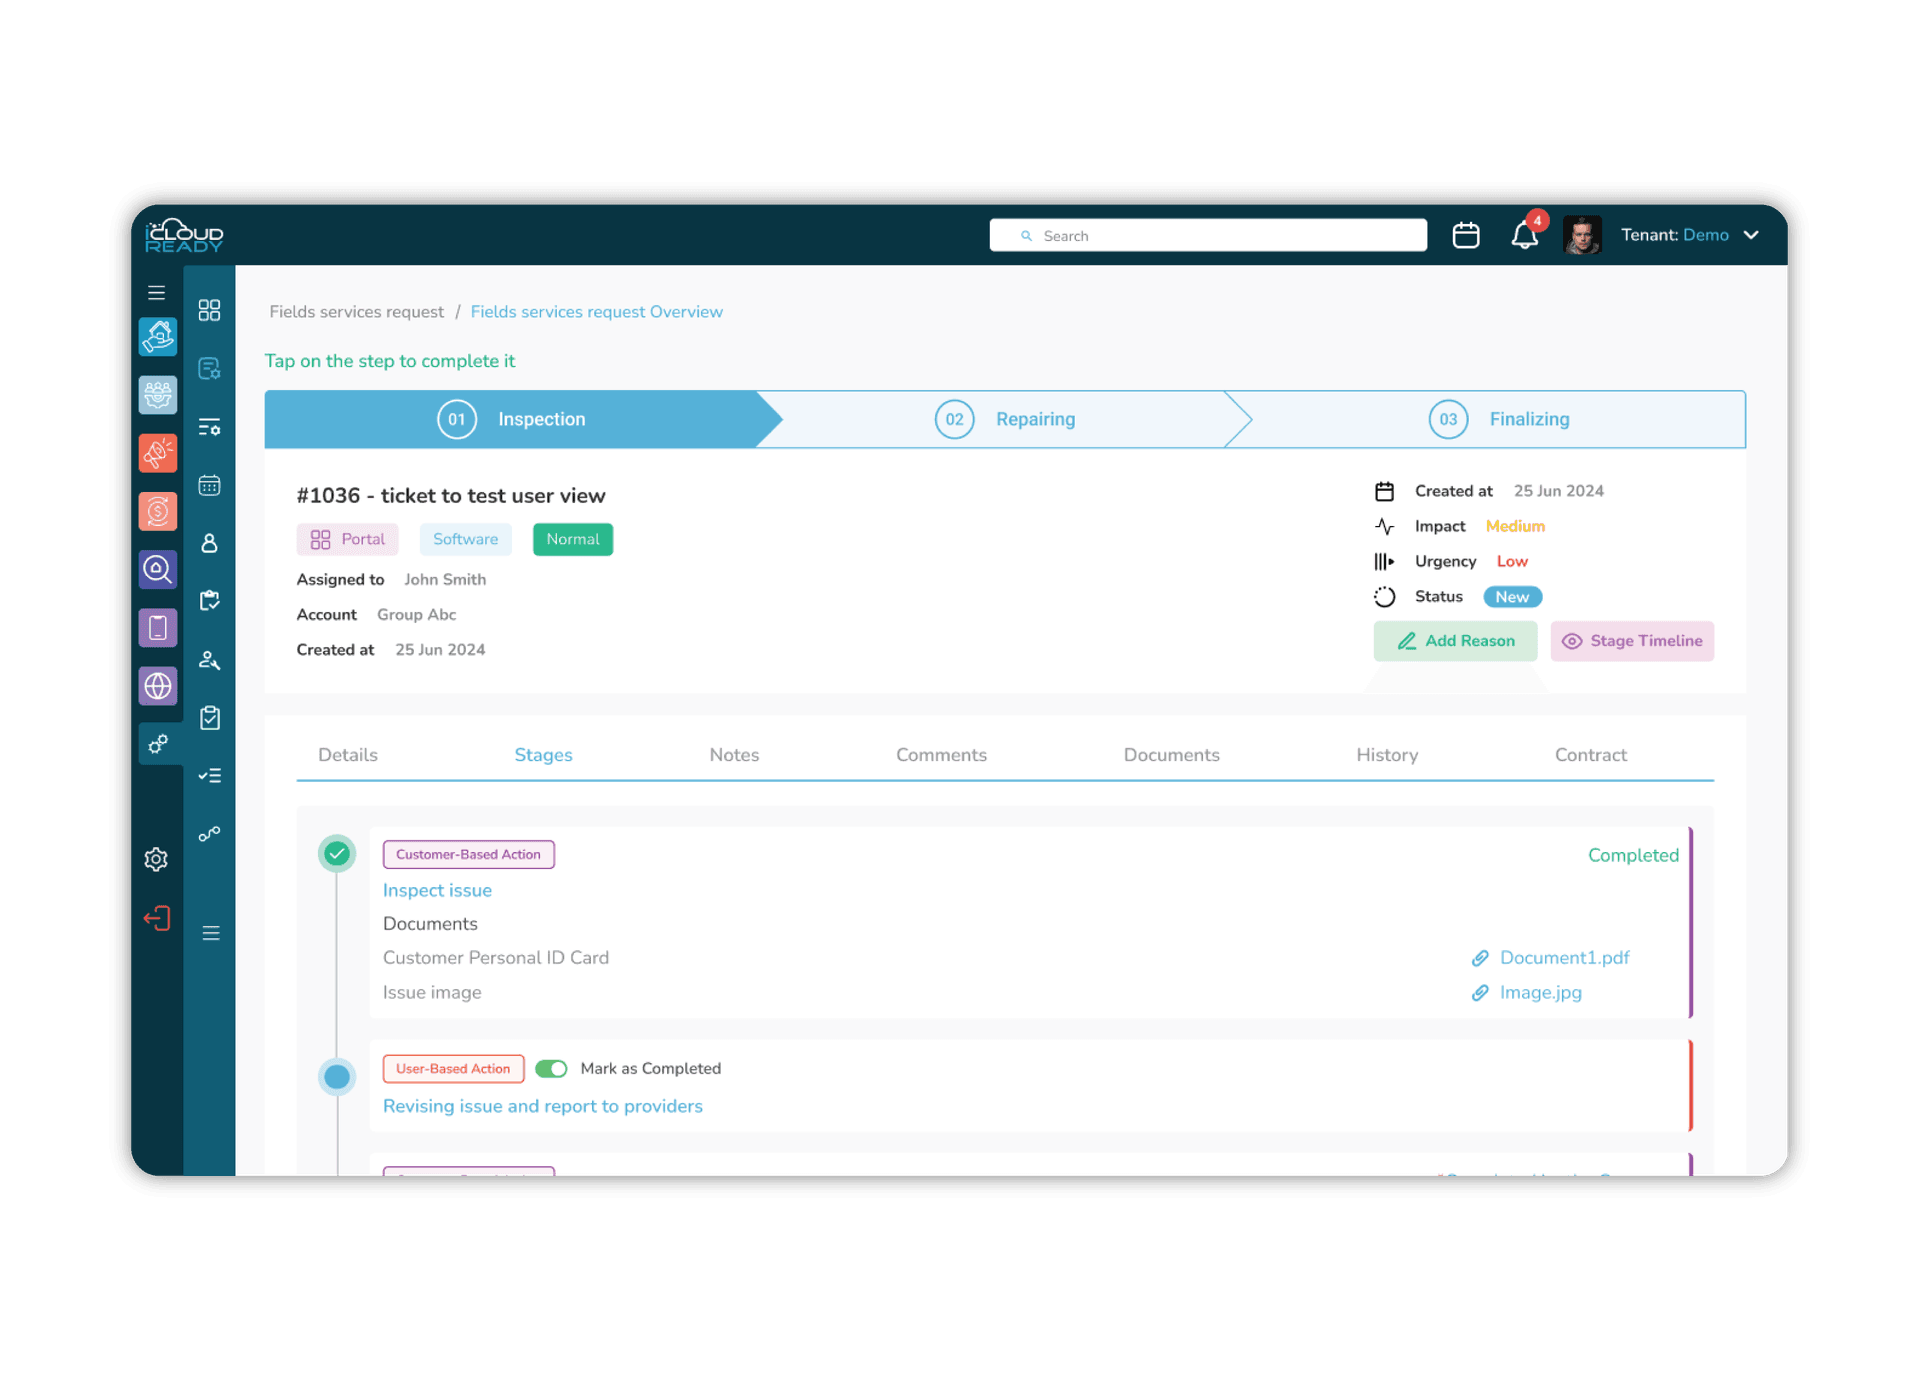Open the History tab
Screen dimensions: 1920x1381
point(1386,754)
